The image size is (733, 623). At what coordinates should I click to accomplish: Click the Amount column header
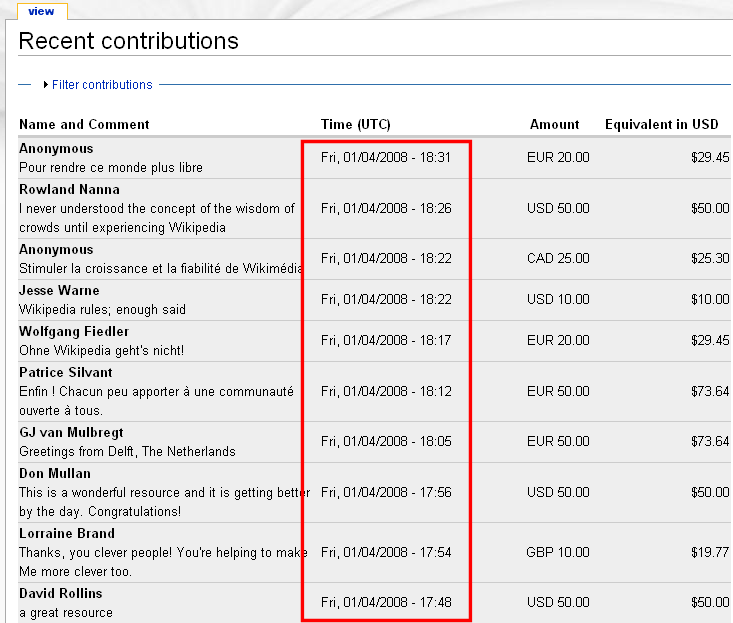pyautogui.click(x=554, y=124)
